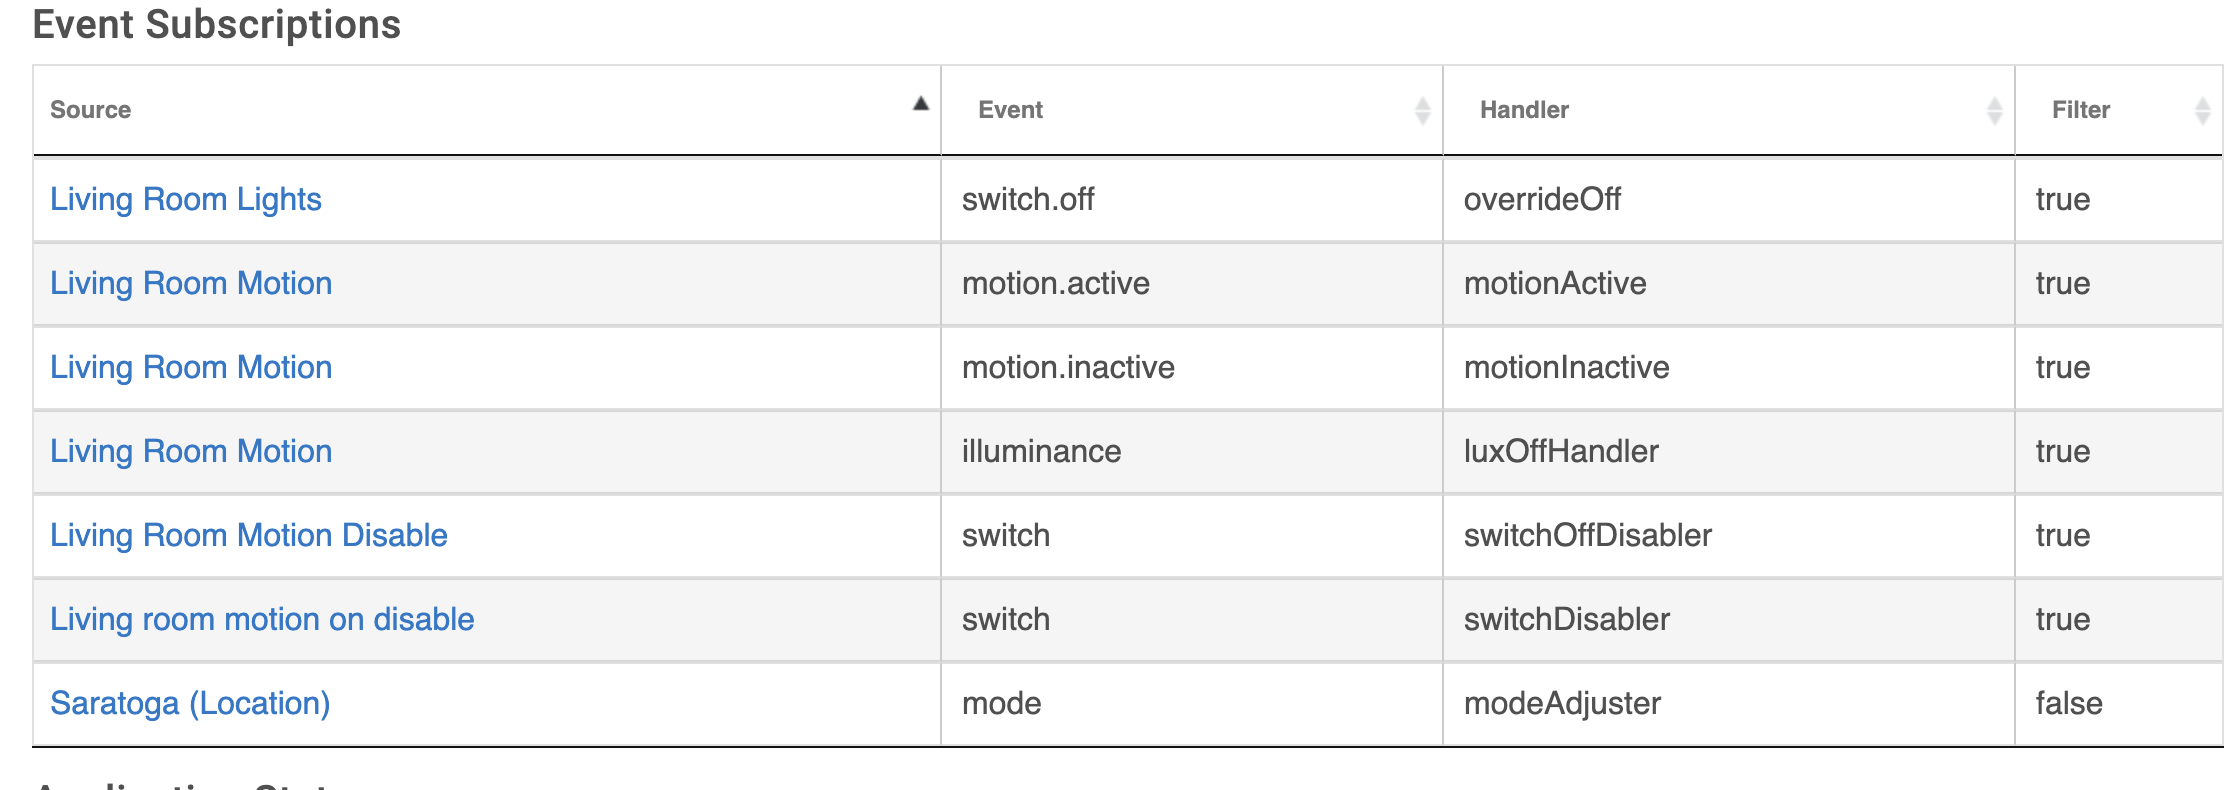Click the Filter column header label
The height and width of the screenshot is (790, 2240).
(2081, 110)
